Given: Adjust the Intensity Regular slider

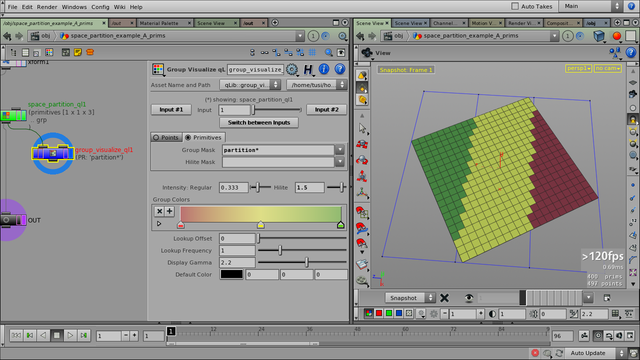Looking at the screenshot, I should [x=260, y=187].
